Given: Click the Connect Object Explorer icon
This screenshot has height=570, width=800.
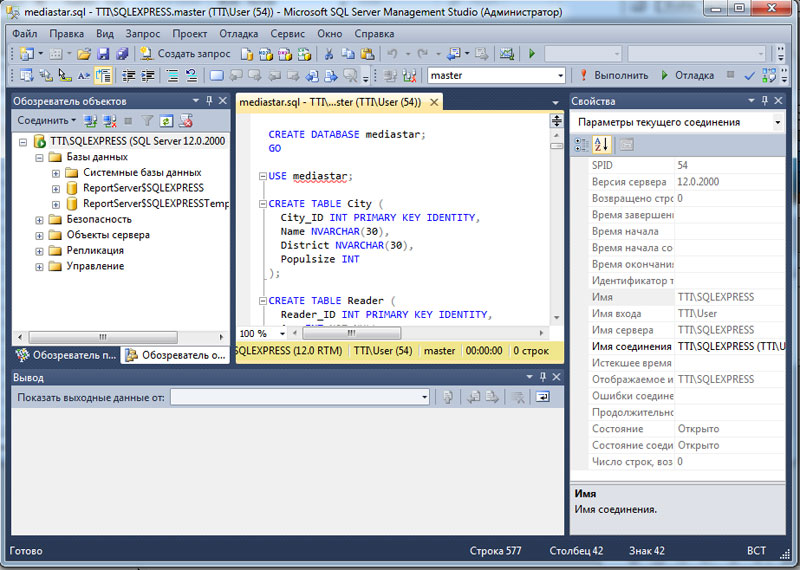Looking at the screenshot, I should (91, 121).
